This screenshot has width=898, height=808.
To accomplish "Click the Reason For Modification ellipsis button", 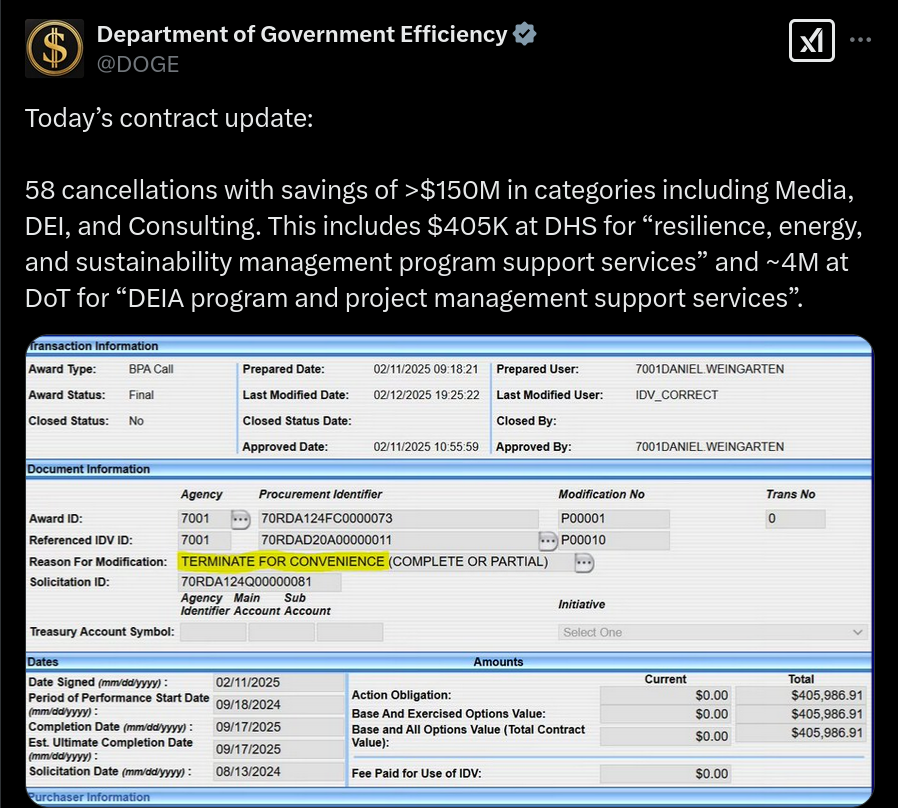I will point(584,562).
